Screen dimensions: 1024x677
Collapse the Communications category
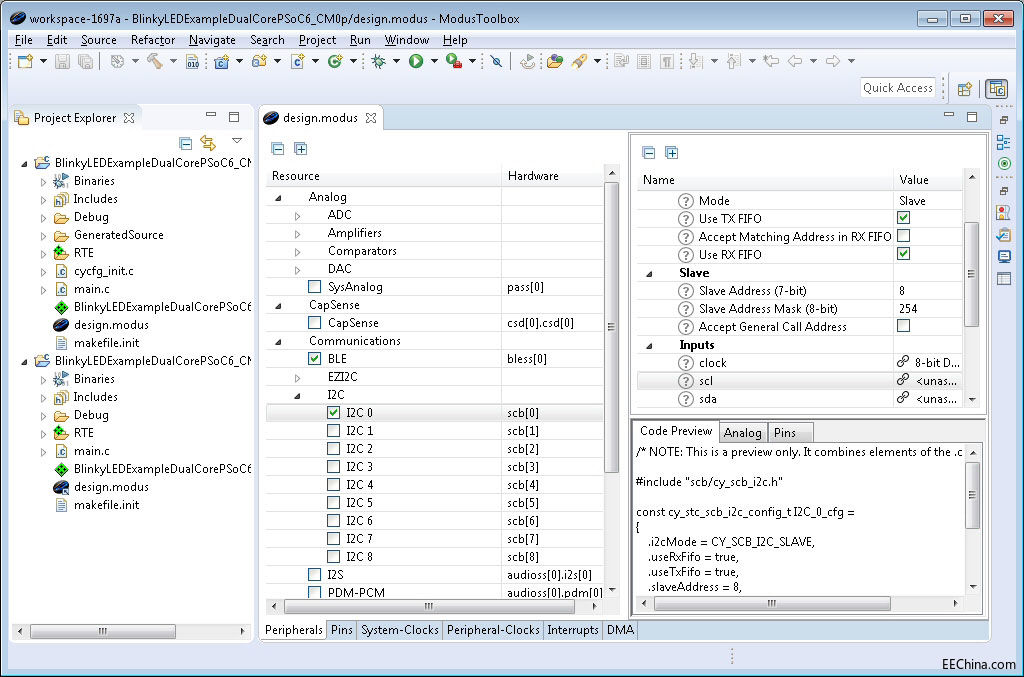tap(278, 341)
